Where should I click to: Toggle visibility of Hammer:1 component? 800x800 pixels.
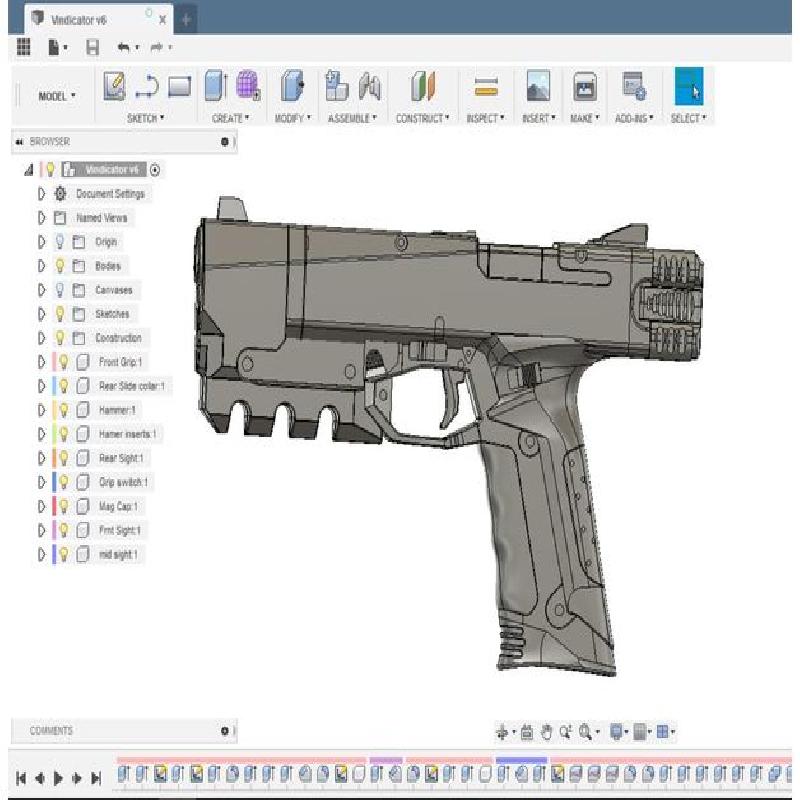pyautogui.click(x=62, y=410)
